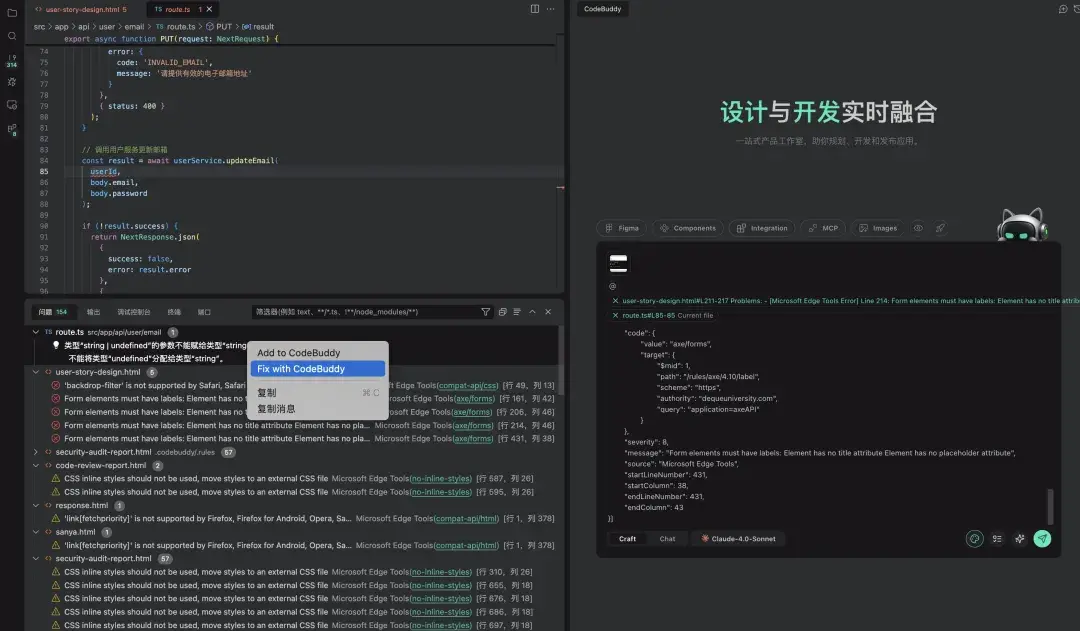Open the Source Control view showing 314 changes
This screenshot has height=631, width=1080.
tap(11, 58)
